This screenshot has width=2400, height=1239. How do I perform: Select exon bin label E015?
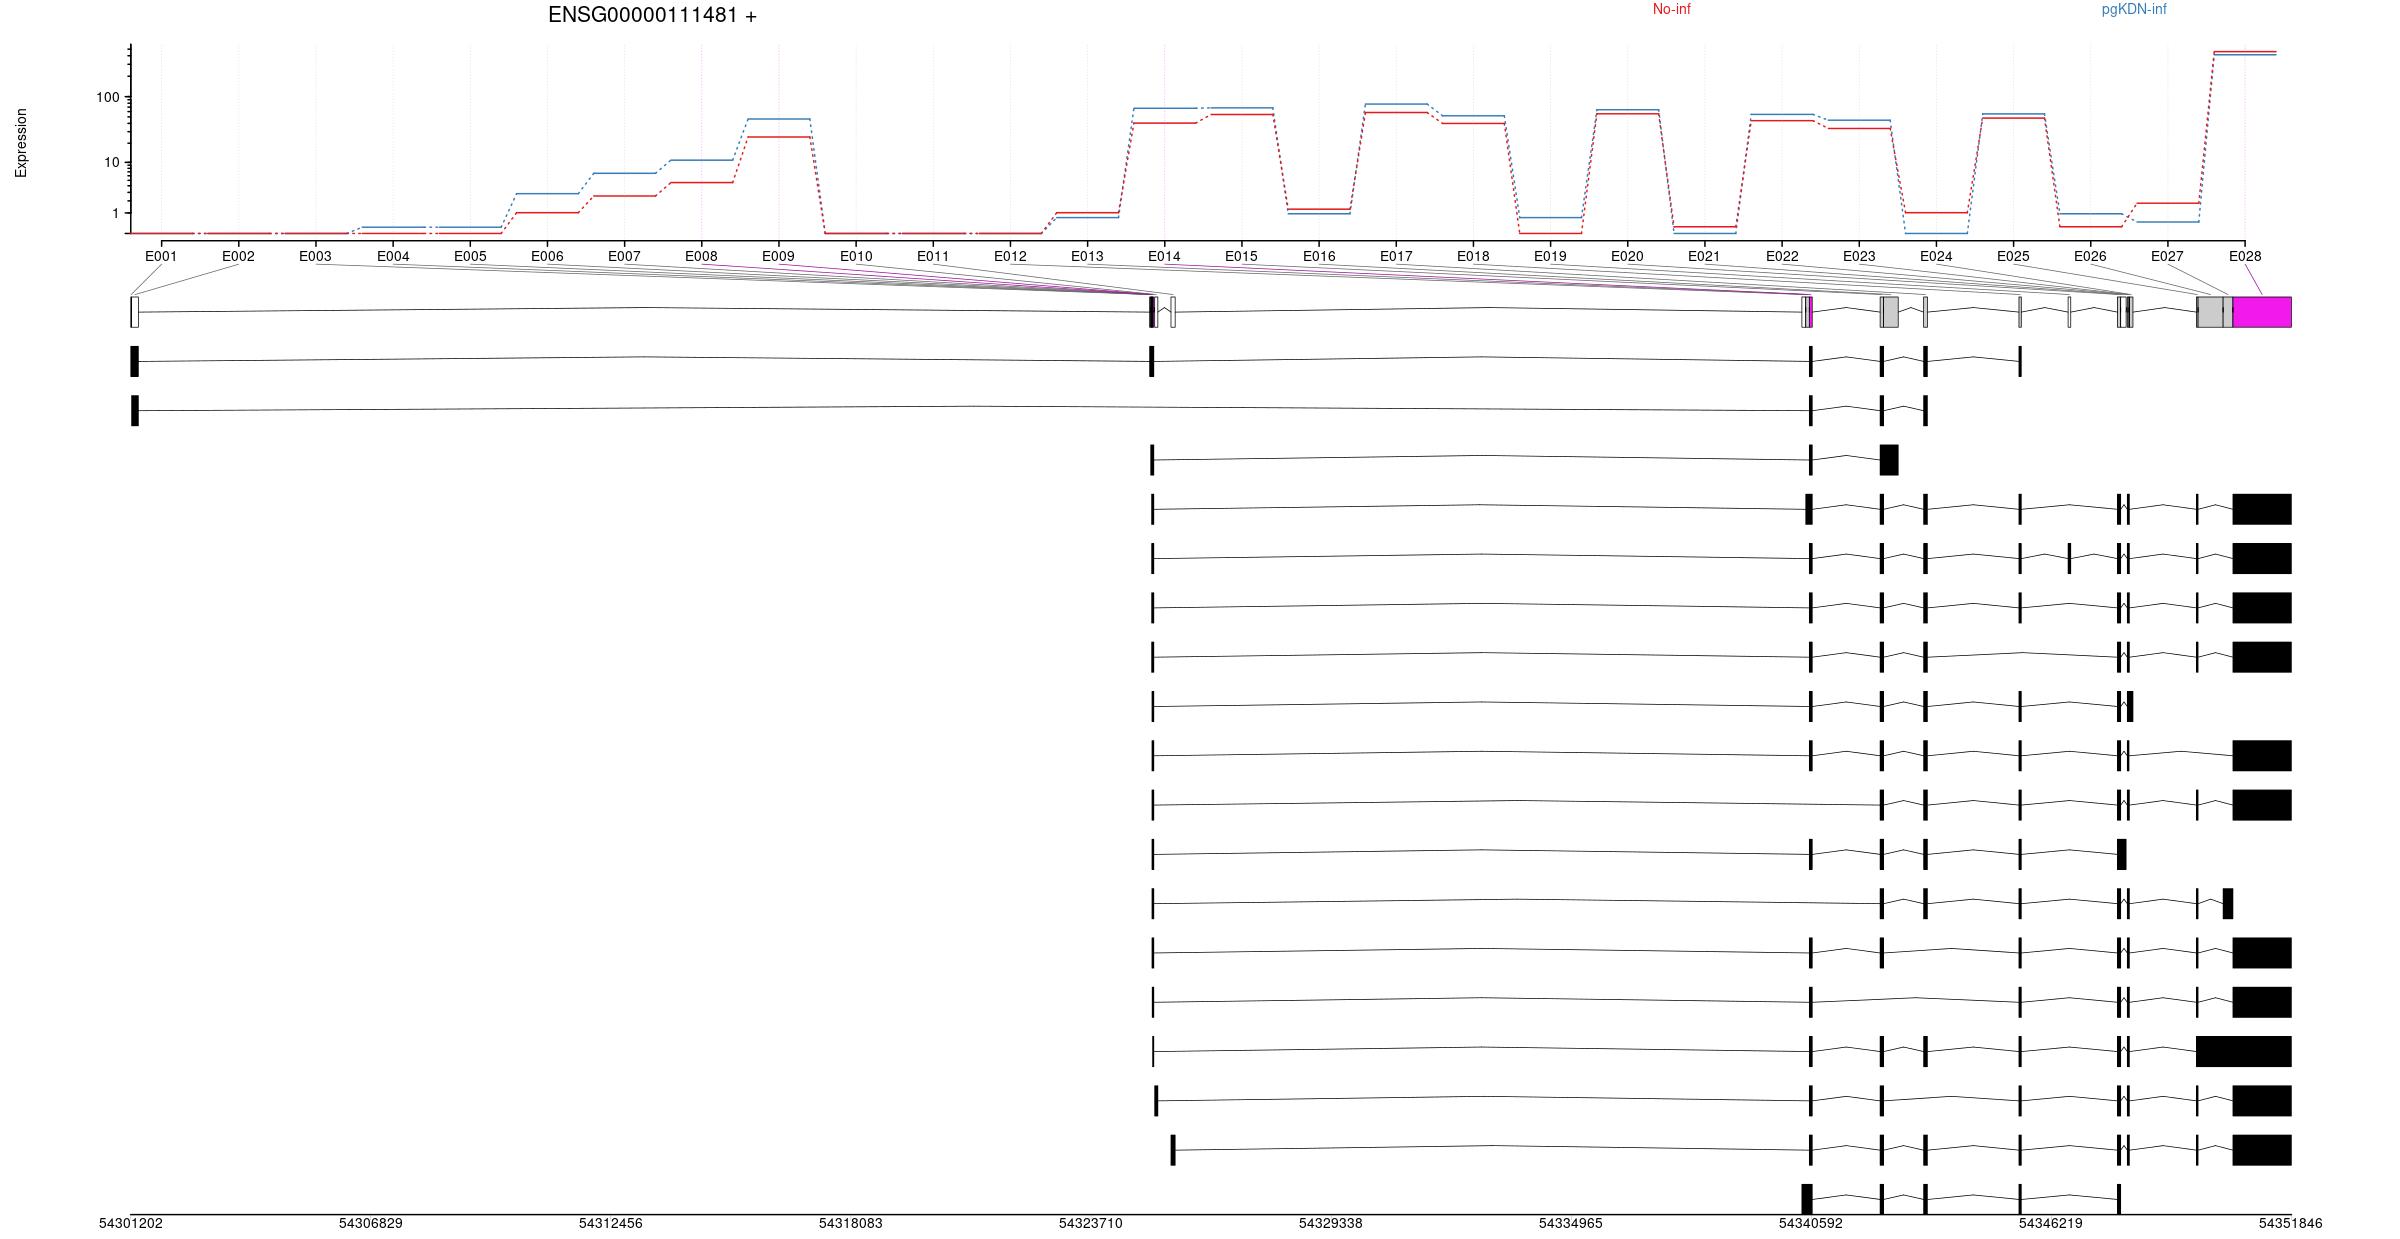pos(1241,256)
